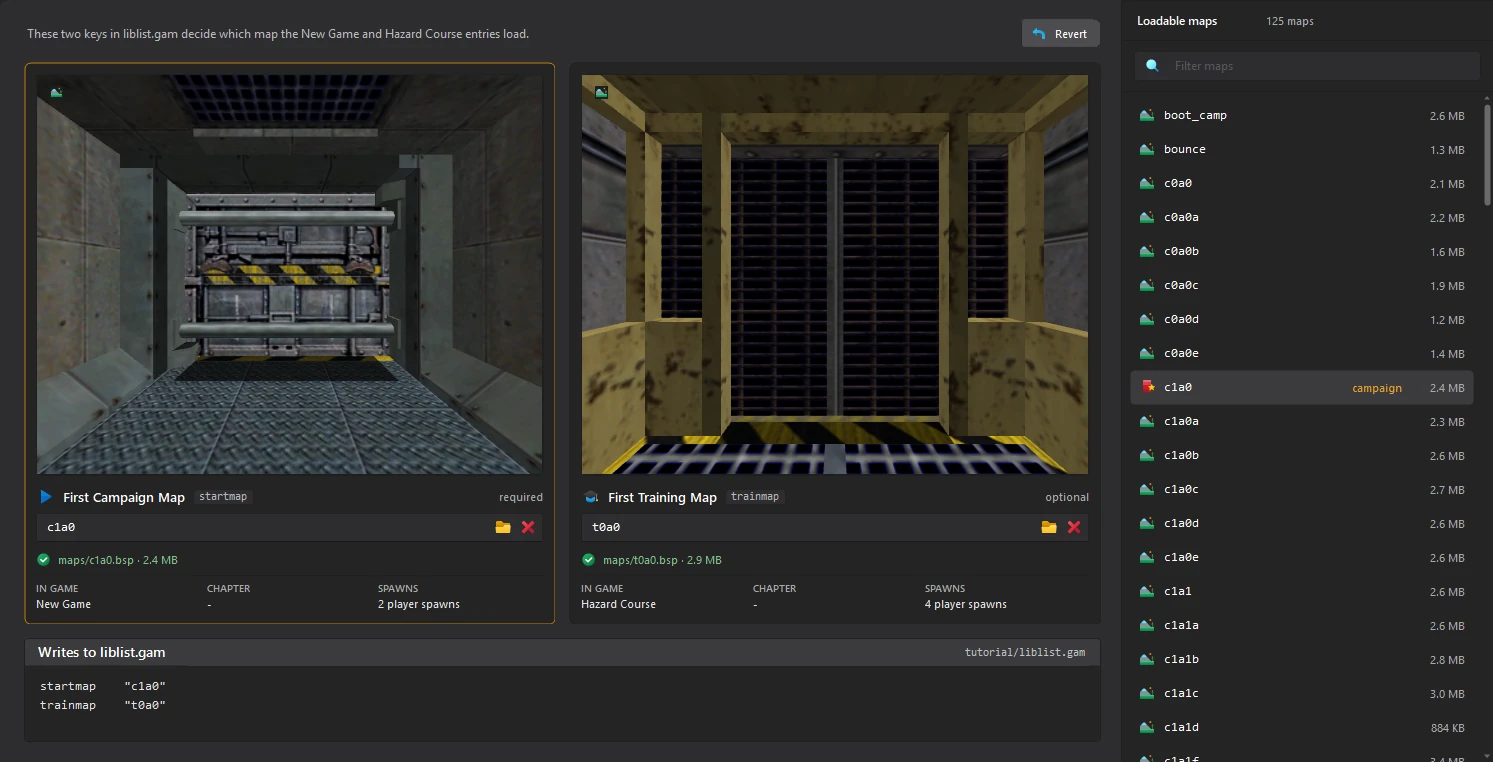Screen dimensions: 1493x762
Task: Clear the t0a0 trainmap with the red X
Action: pyautogui.click(x=1074, y=527)
